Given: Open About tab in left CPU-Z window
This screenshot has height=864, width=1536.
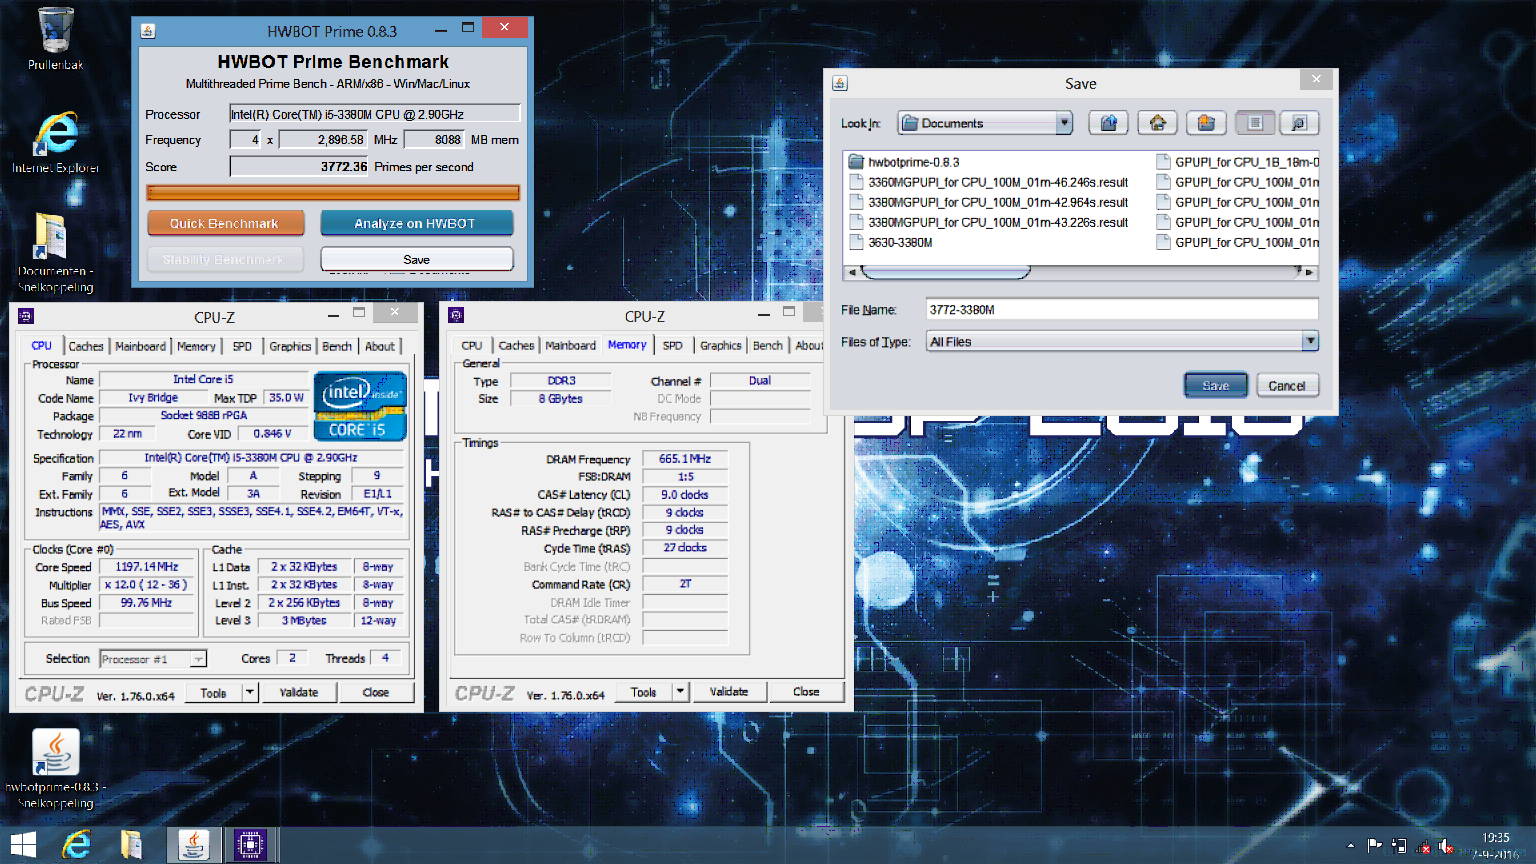Looking at the screenshot, I should click(380, 346).
